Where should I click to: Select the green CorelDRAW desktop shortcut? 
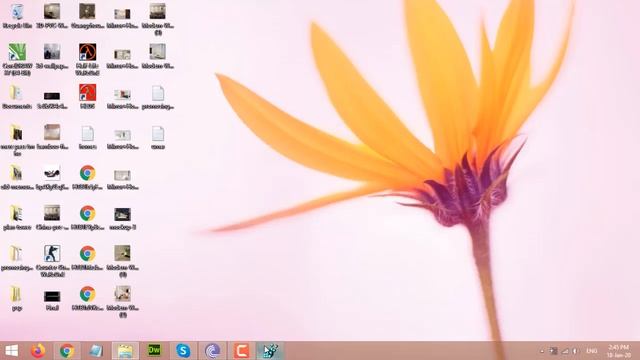[17, 60]
